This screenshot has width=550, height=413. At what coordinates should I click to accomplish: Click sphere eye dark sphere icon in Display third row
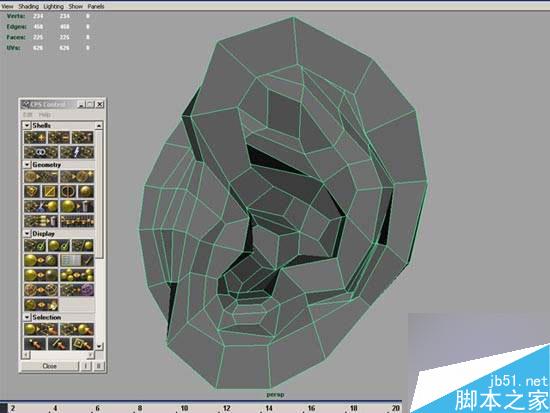[x=41, y=275]
